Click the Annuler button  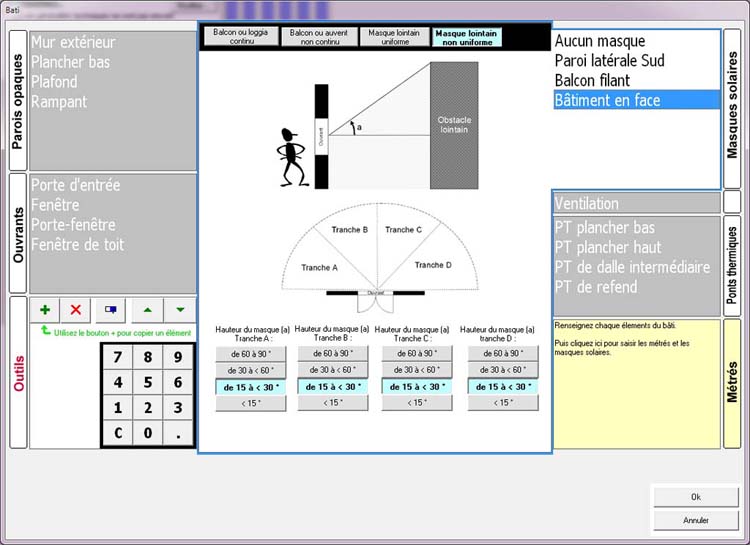695,520
